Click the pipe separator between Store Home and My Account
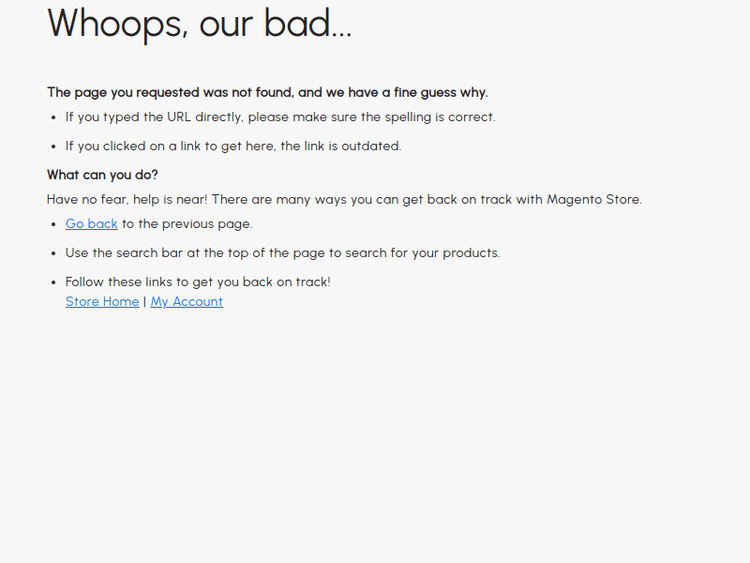The height and width of the screenshot is (563, 750). coord(145,302)
